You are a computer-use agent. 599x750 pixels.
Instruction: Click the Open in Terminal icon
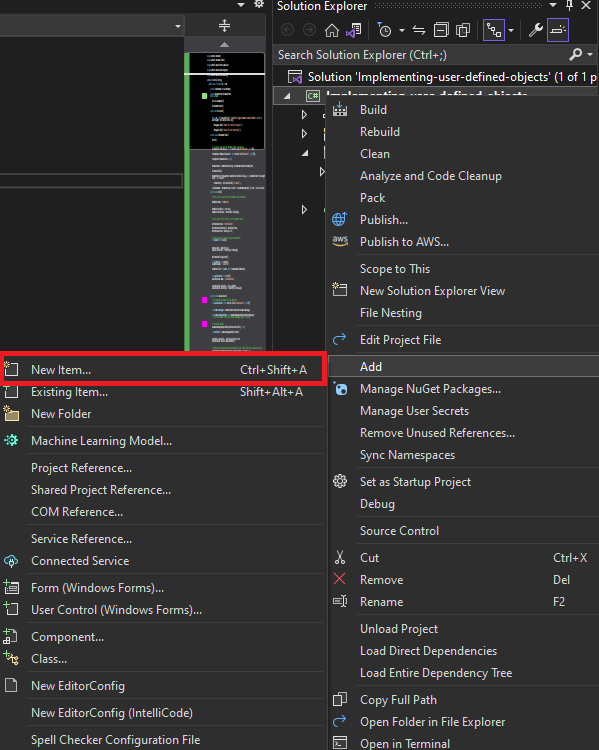(x=340, y=743)
